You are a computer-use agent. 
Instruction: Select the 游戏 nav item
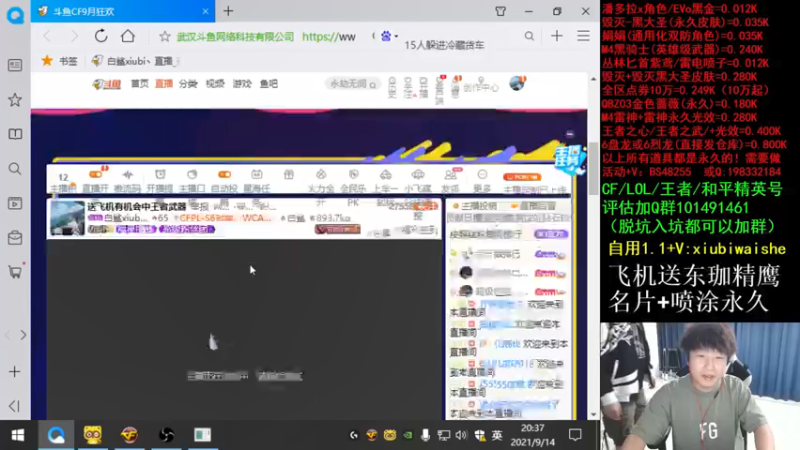(x=242, y=84)
